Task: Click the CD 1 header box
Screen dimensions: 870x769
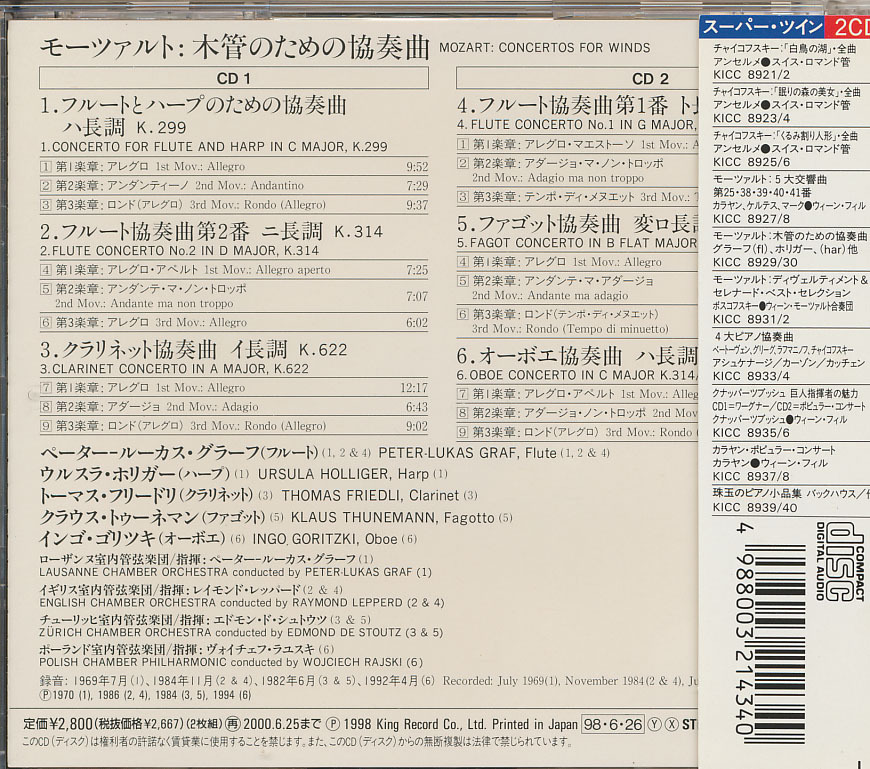Action: coord(234,78)
